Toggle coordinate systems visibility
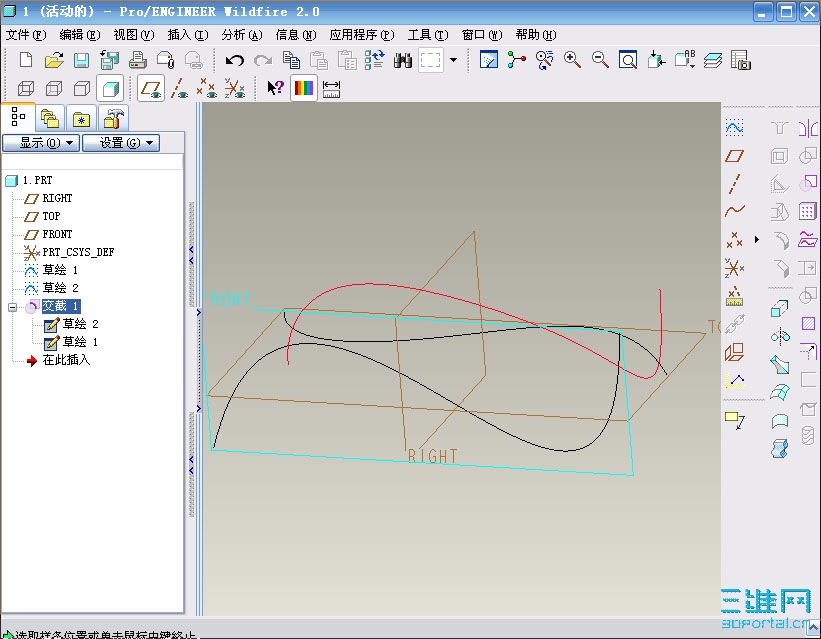Screen dimensions: 821x639 click(235, 88)
